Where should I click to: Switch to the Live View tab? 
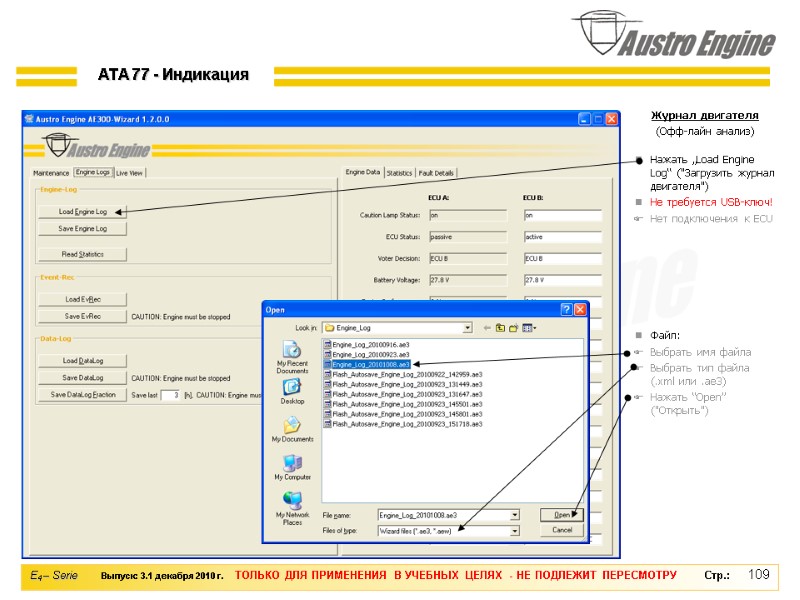(x=130, y=173)
